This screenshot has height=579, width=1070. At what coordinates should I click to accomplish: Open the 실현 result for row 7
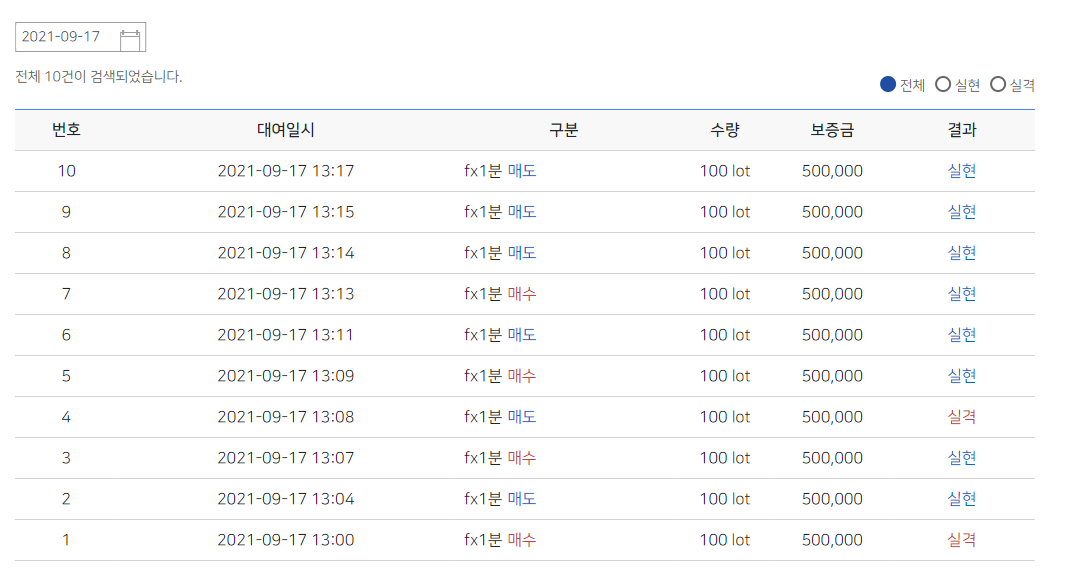961,294
